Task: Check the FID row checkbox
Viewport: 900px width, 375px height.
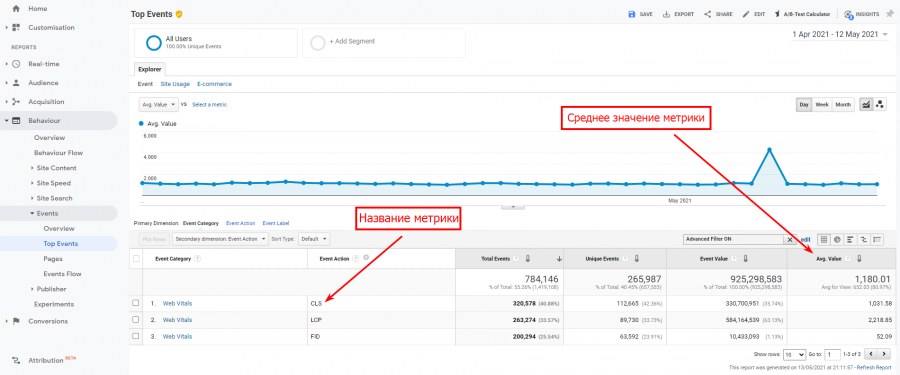Action: [135, 336]
